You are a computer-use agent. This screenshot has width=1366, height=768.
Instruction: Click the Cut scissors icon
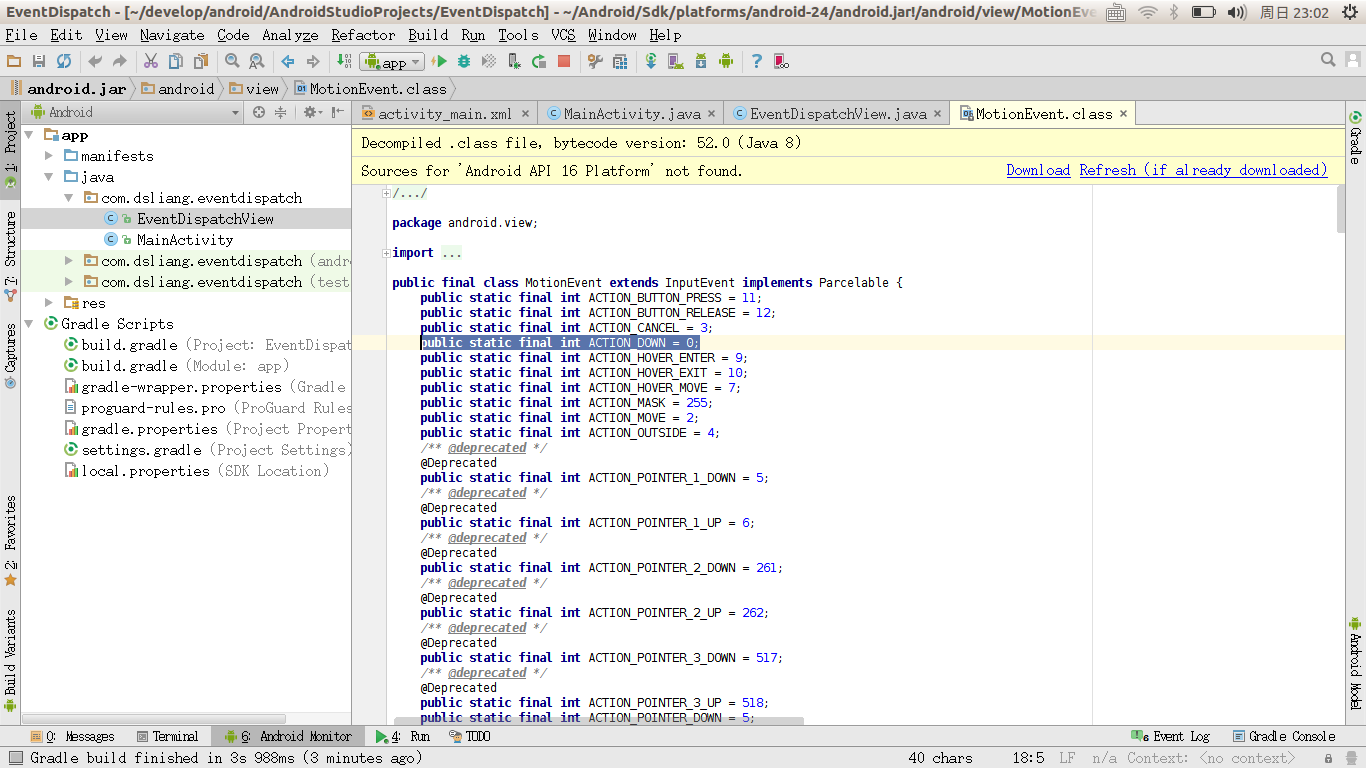(x=150, y=62)
